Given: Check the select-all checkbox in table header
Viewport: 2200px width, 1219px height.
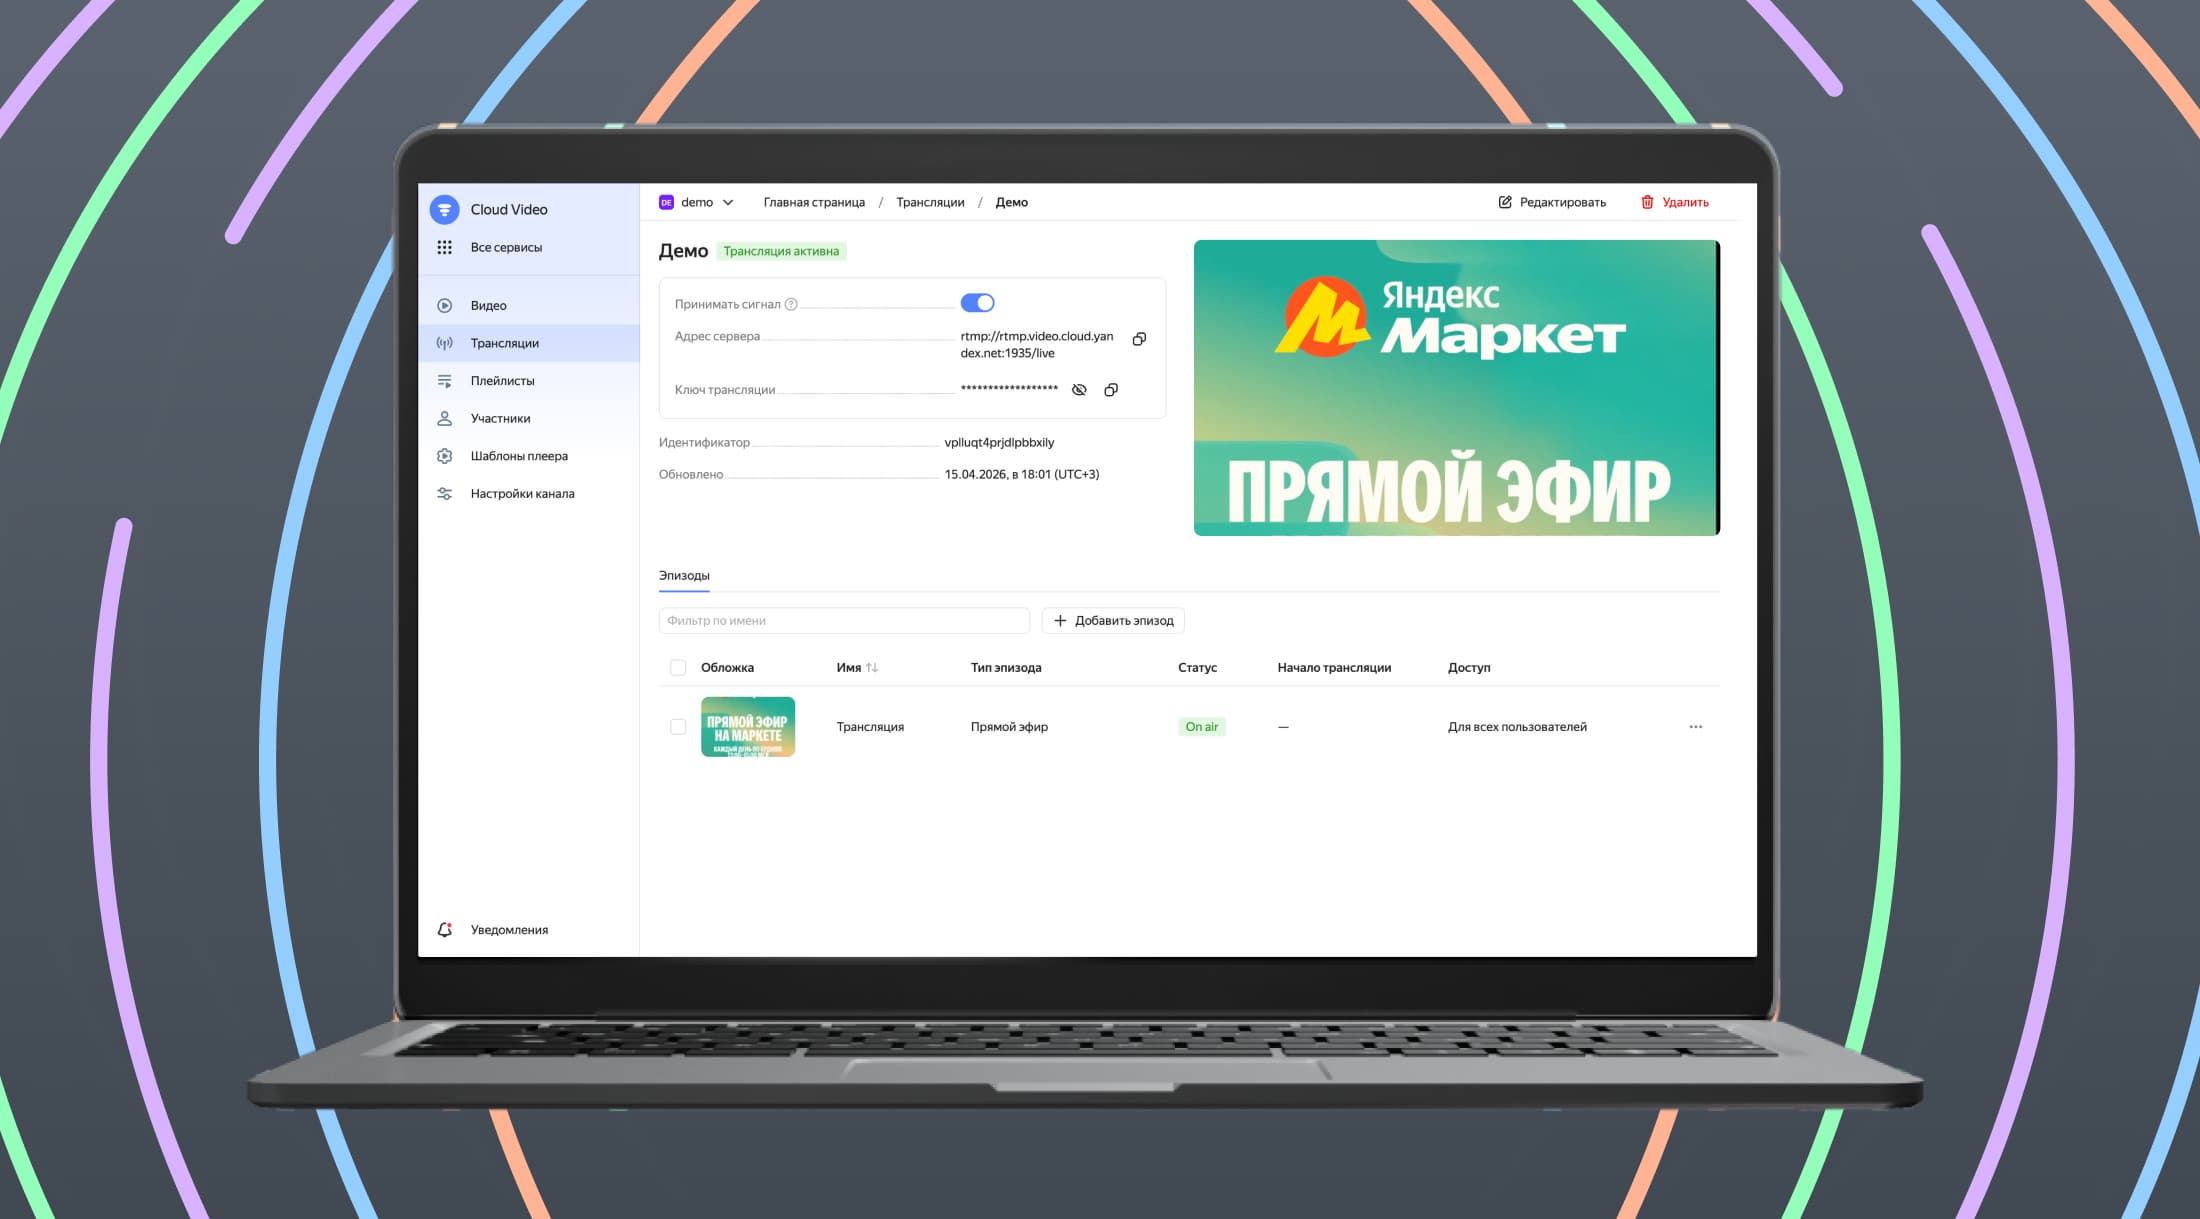Looking at the screenshot, I should coord(678,667).
